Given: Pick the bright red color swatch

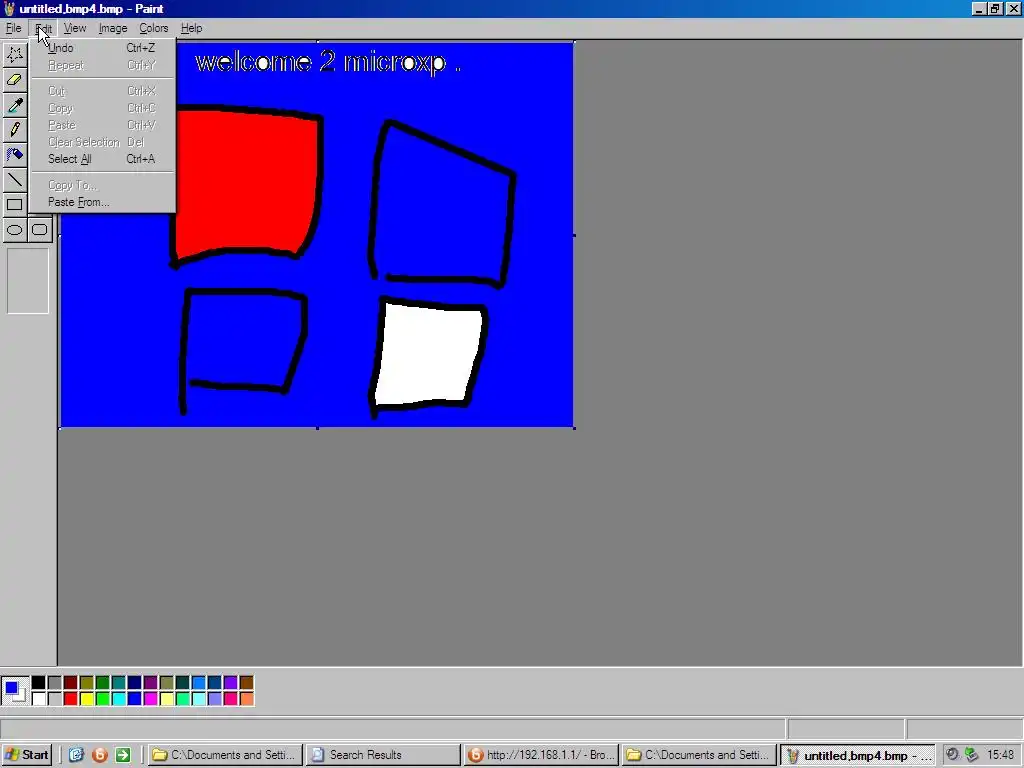Looking at the screenshot, I should pos(71,699).
